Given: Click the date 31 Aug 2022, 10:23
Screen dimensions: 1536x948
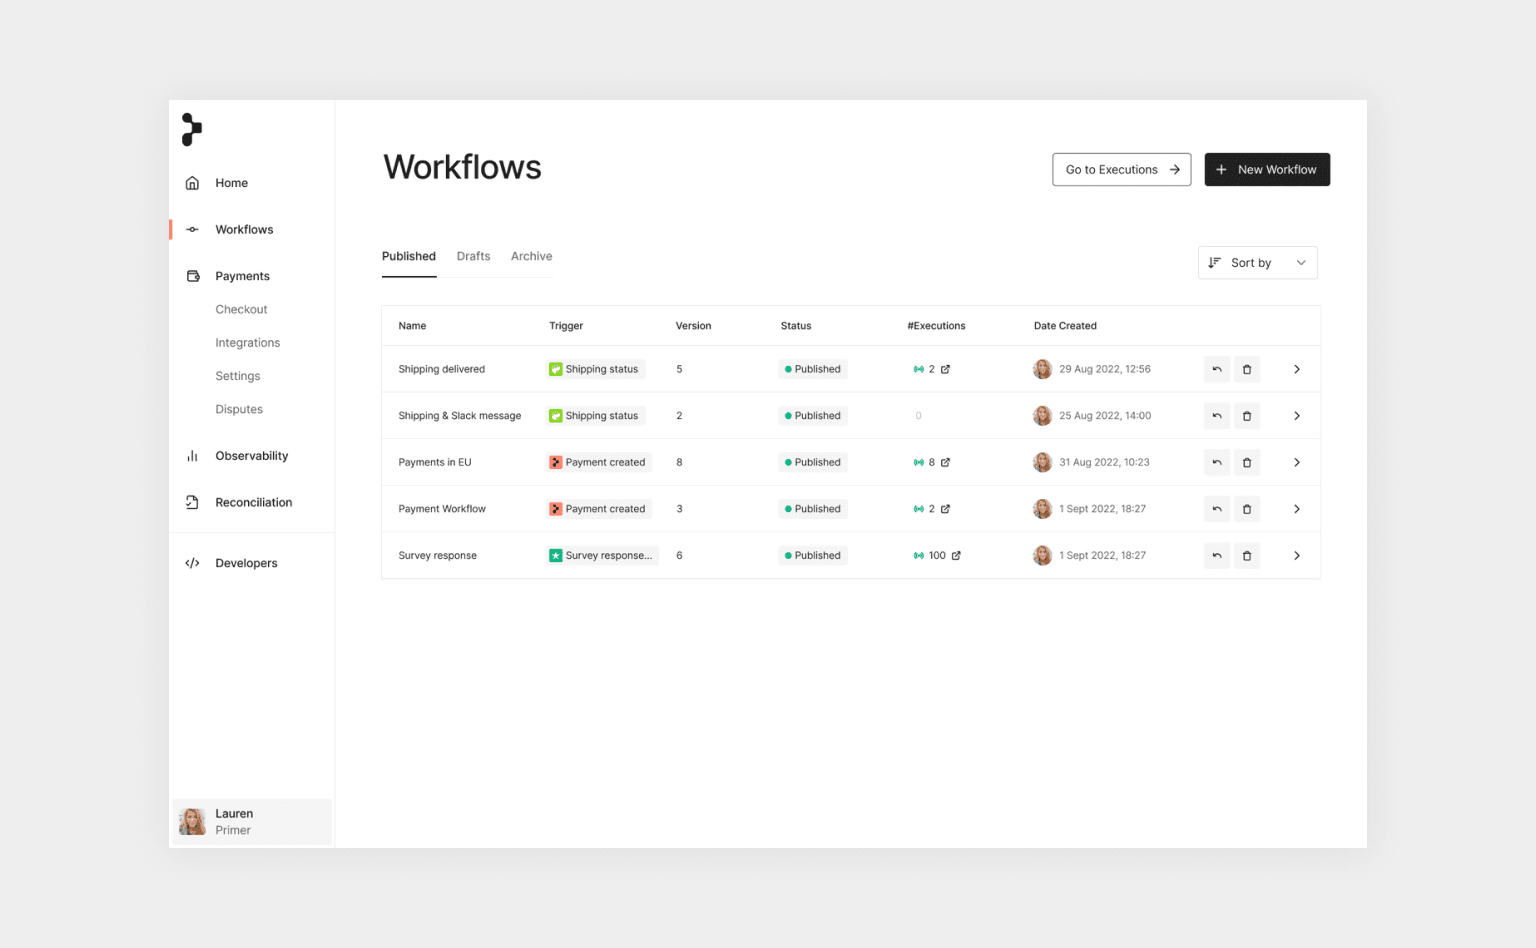Looking at the screenshot, I should coord(1104,462).
